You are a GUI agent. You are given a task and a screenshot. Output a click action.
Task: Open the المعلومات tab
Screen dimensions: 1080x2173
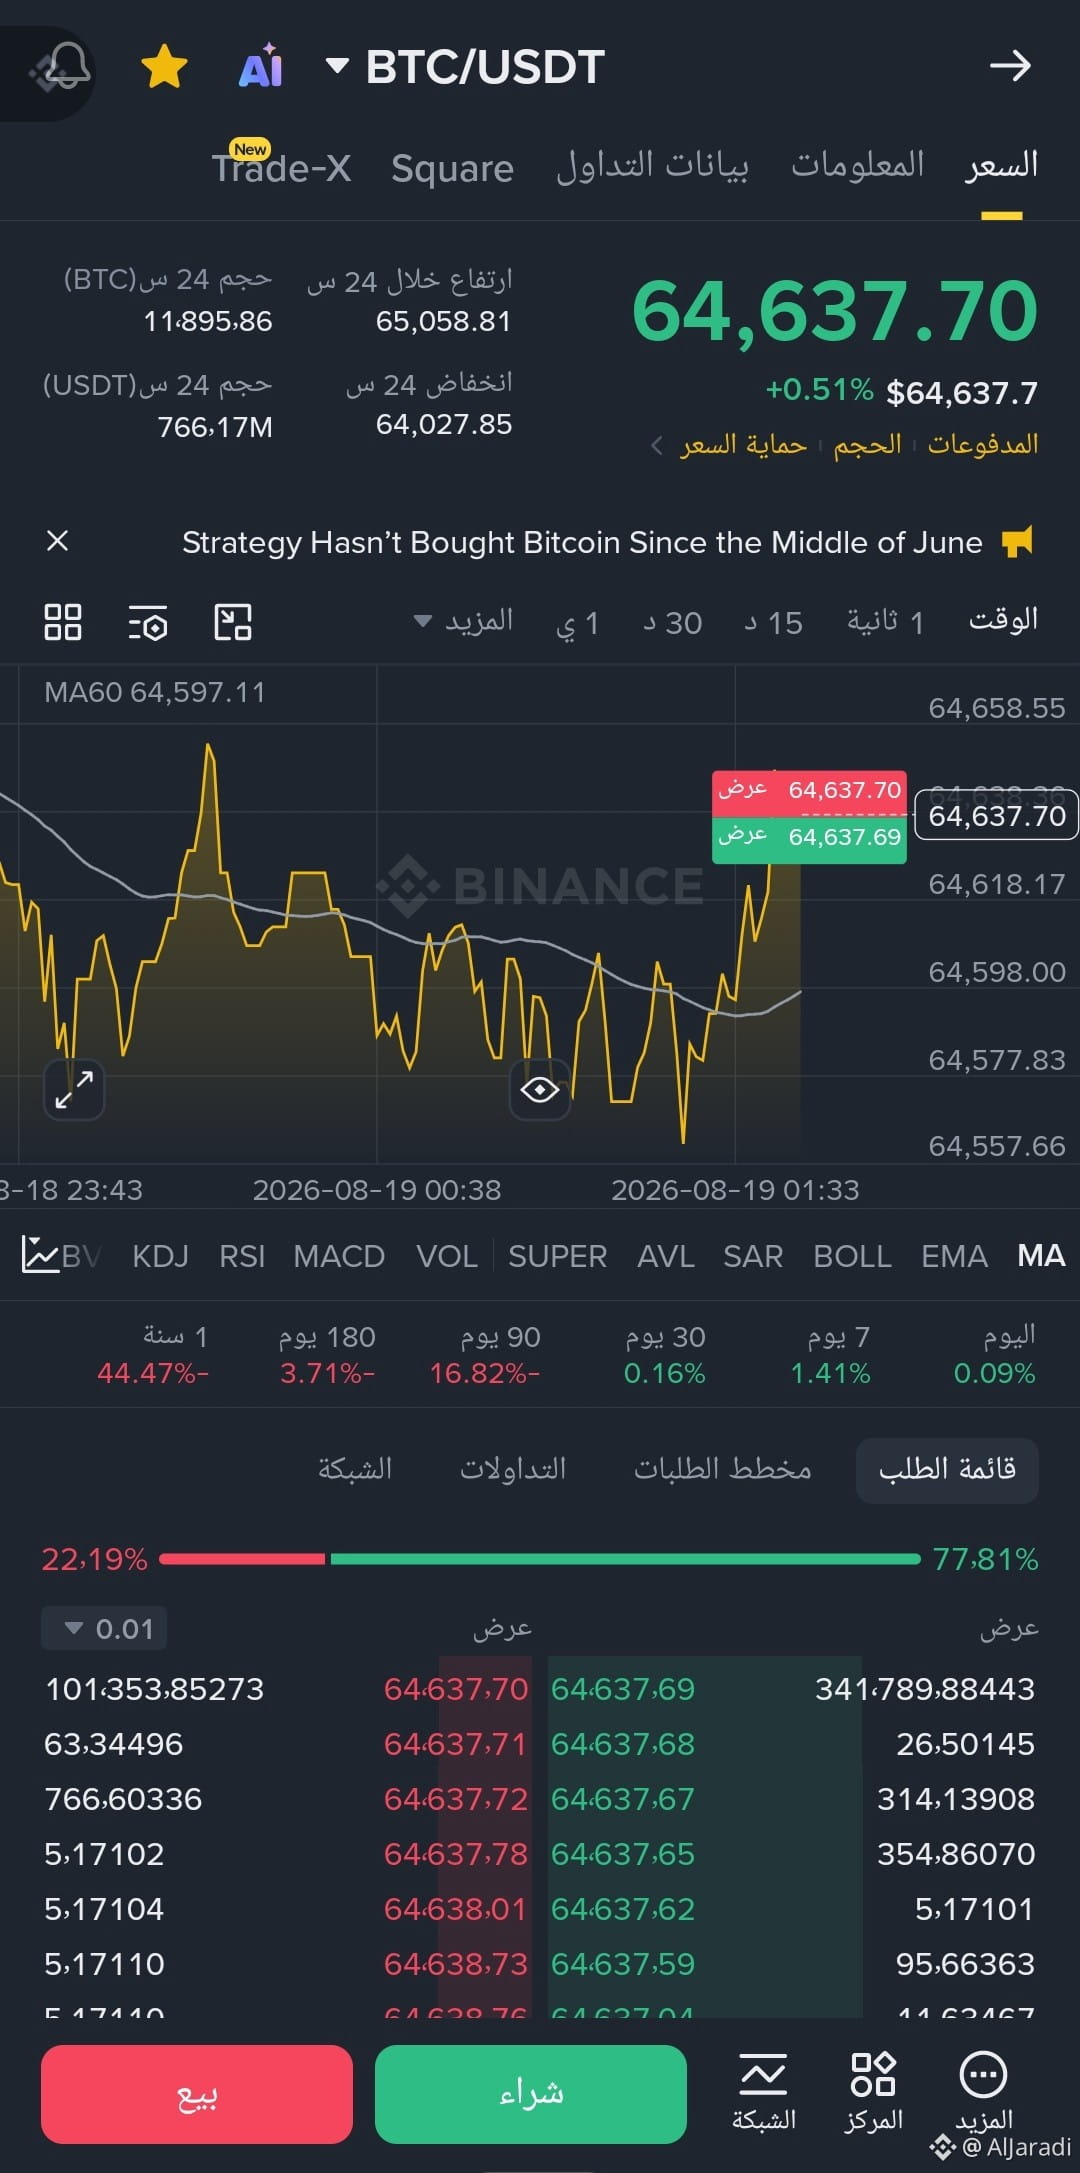[x=858, y=165]
